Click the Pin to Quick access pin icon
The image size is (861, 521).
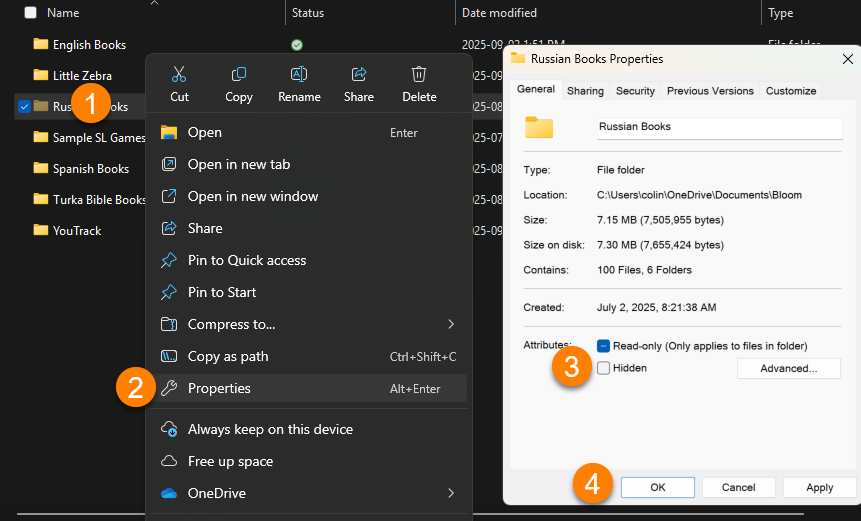169,260
